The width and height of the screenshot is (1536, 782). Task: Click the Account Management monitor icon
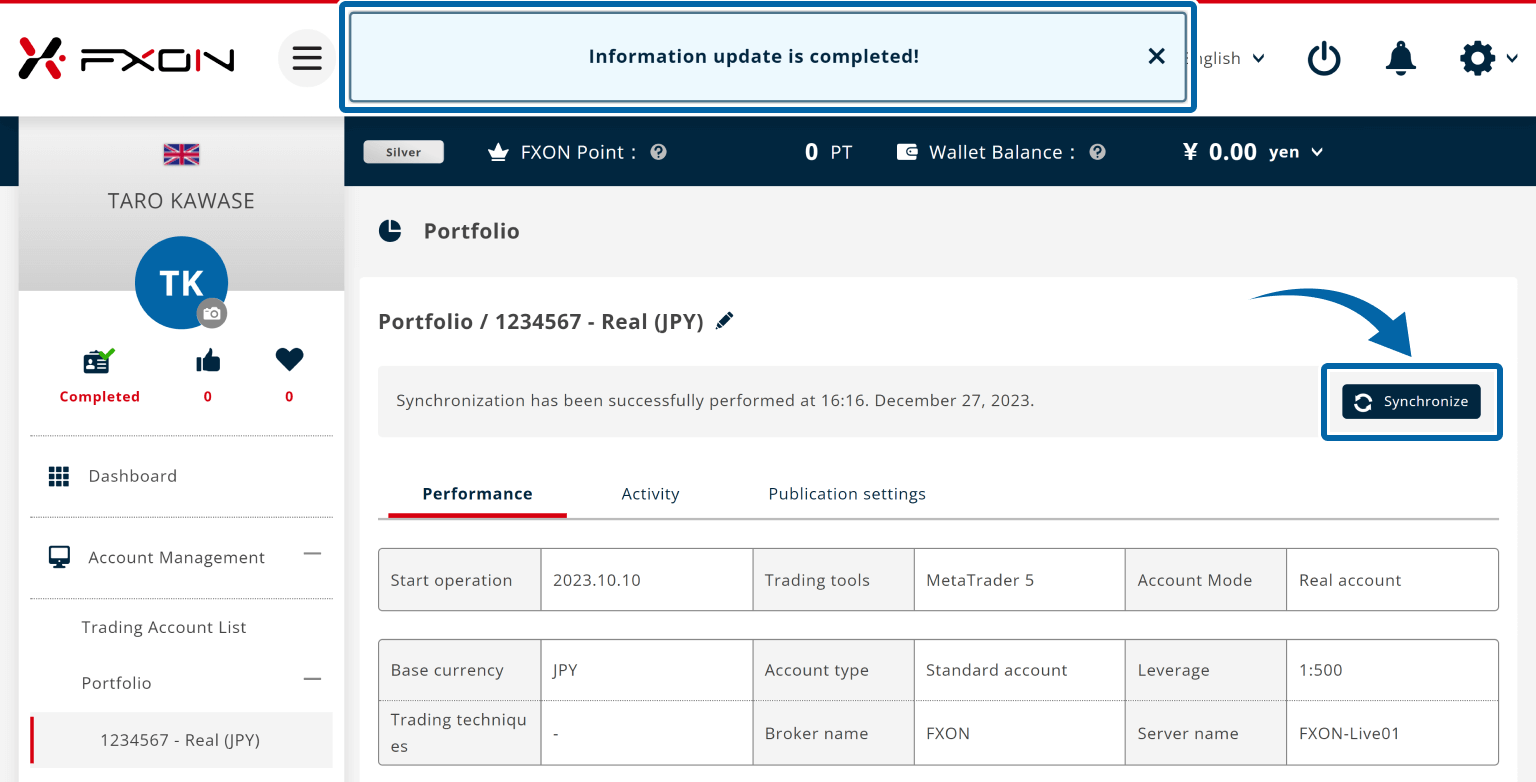[59, 557]
